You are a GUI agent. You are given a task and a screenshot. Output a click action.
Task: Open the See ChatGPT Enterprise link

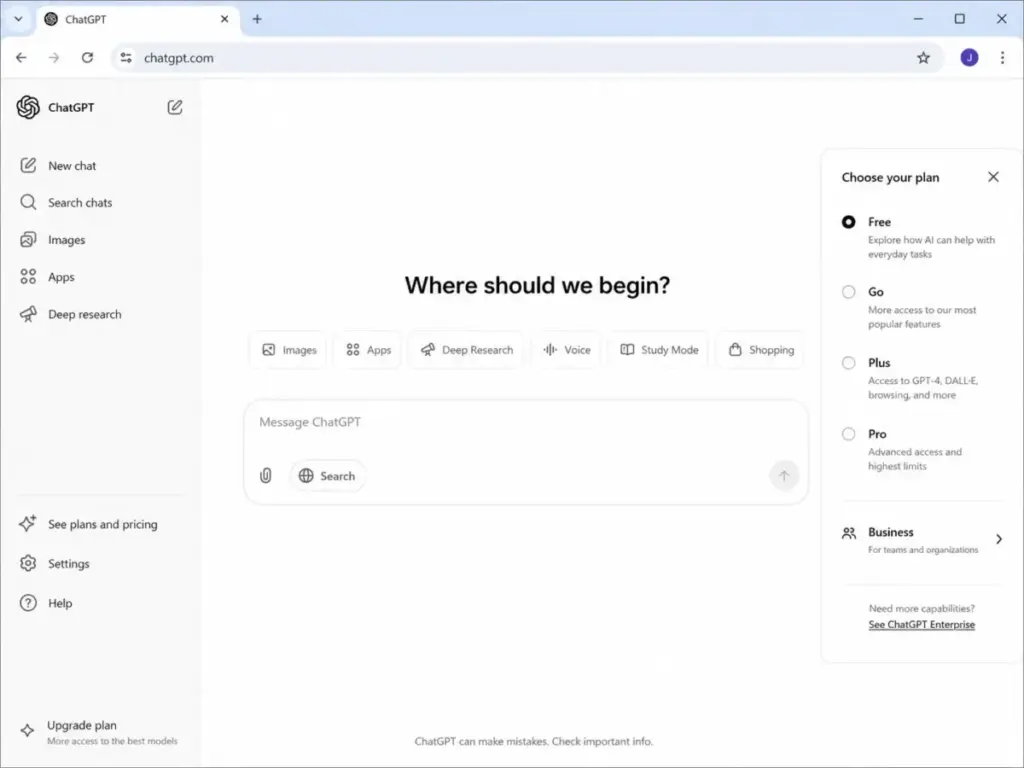tap(921, 625)
